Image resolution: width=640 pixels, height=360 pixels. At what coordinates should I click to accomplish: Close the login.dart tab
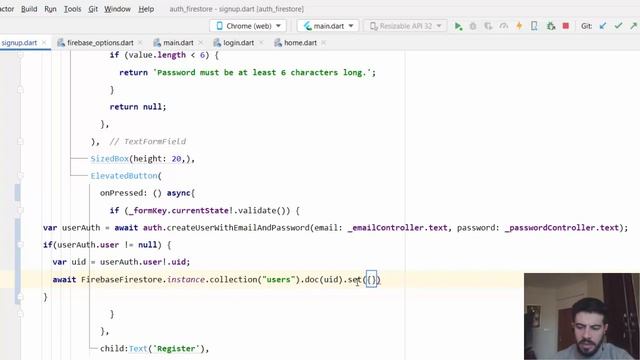[261, 43]
